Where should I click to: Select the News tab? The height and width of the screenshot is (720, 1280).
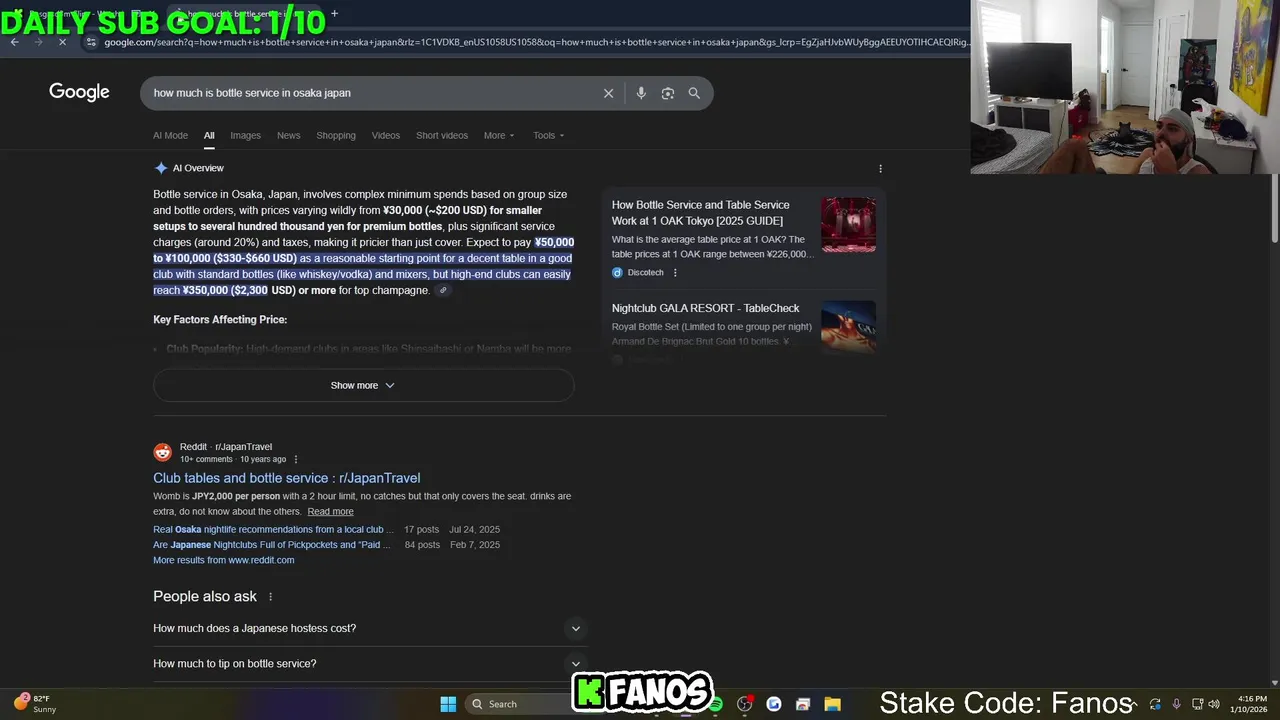tap(288, 136)
